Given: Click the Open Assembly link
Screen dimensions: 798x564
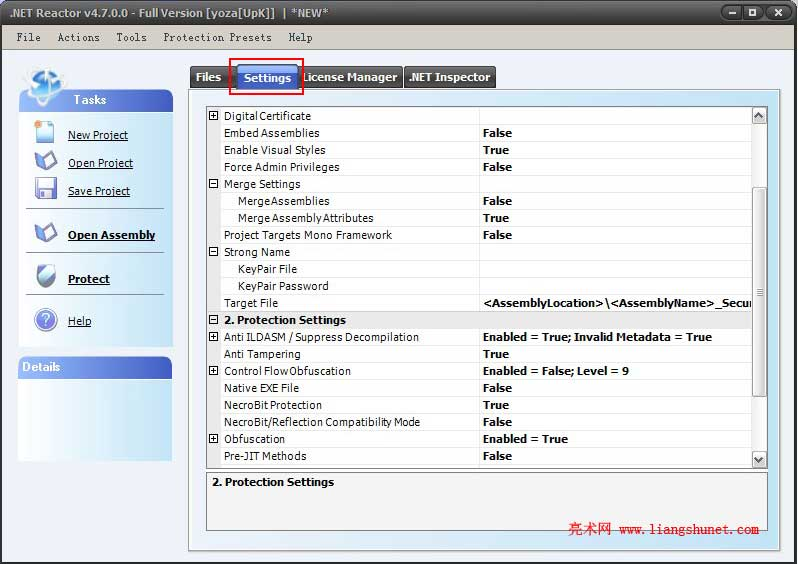Looking at the screenshot, I should coord(111,235).
